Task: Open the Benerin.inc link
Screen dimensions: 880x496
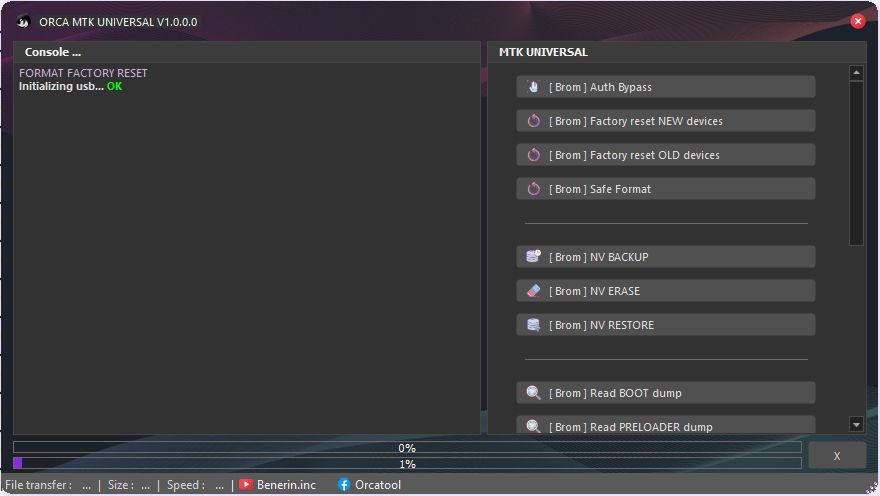Action: click(286, 485)
